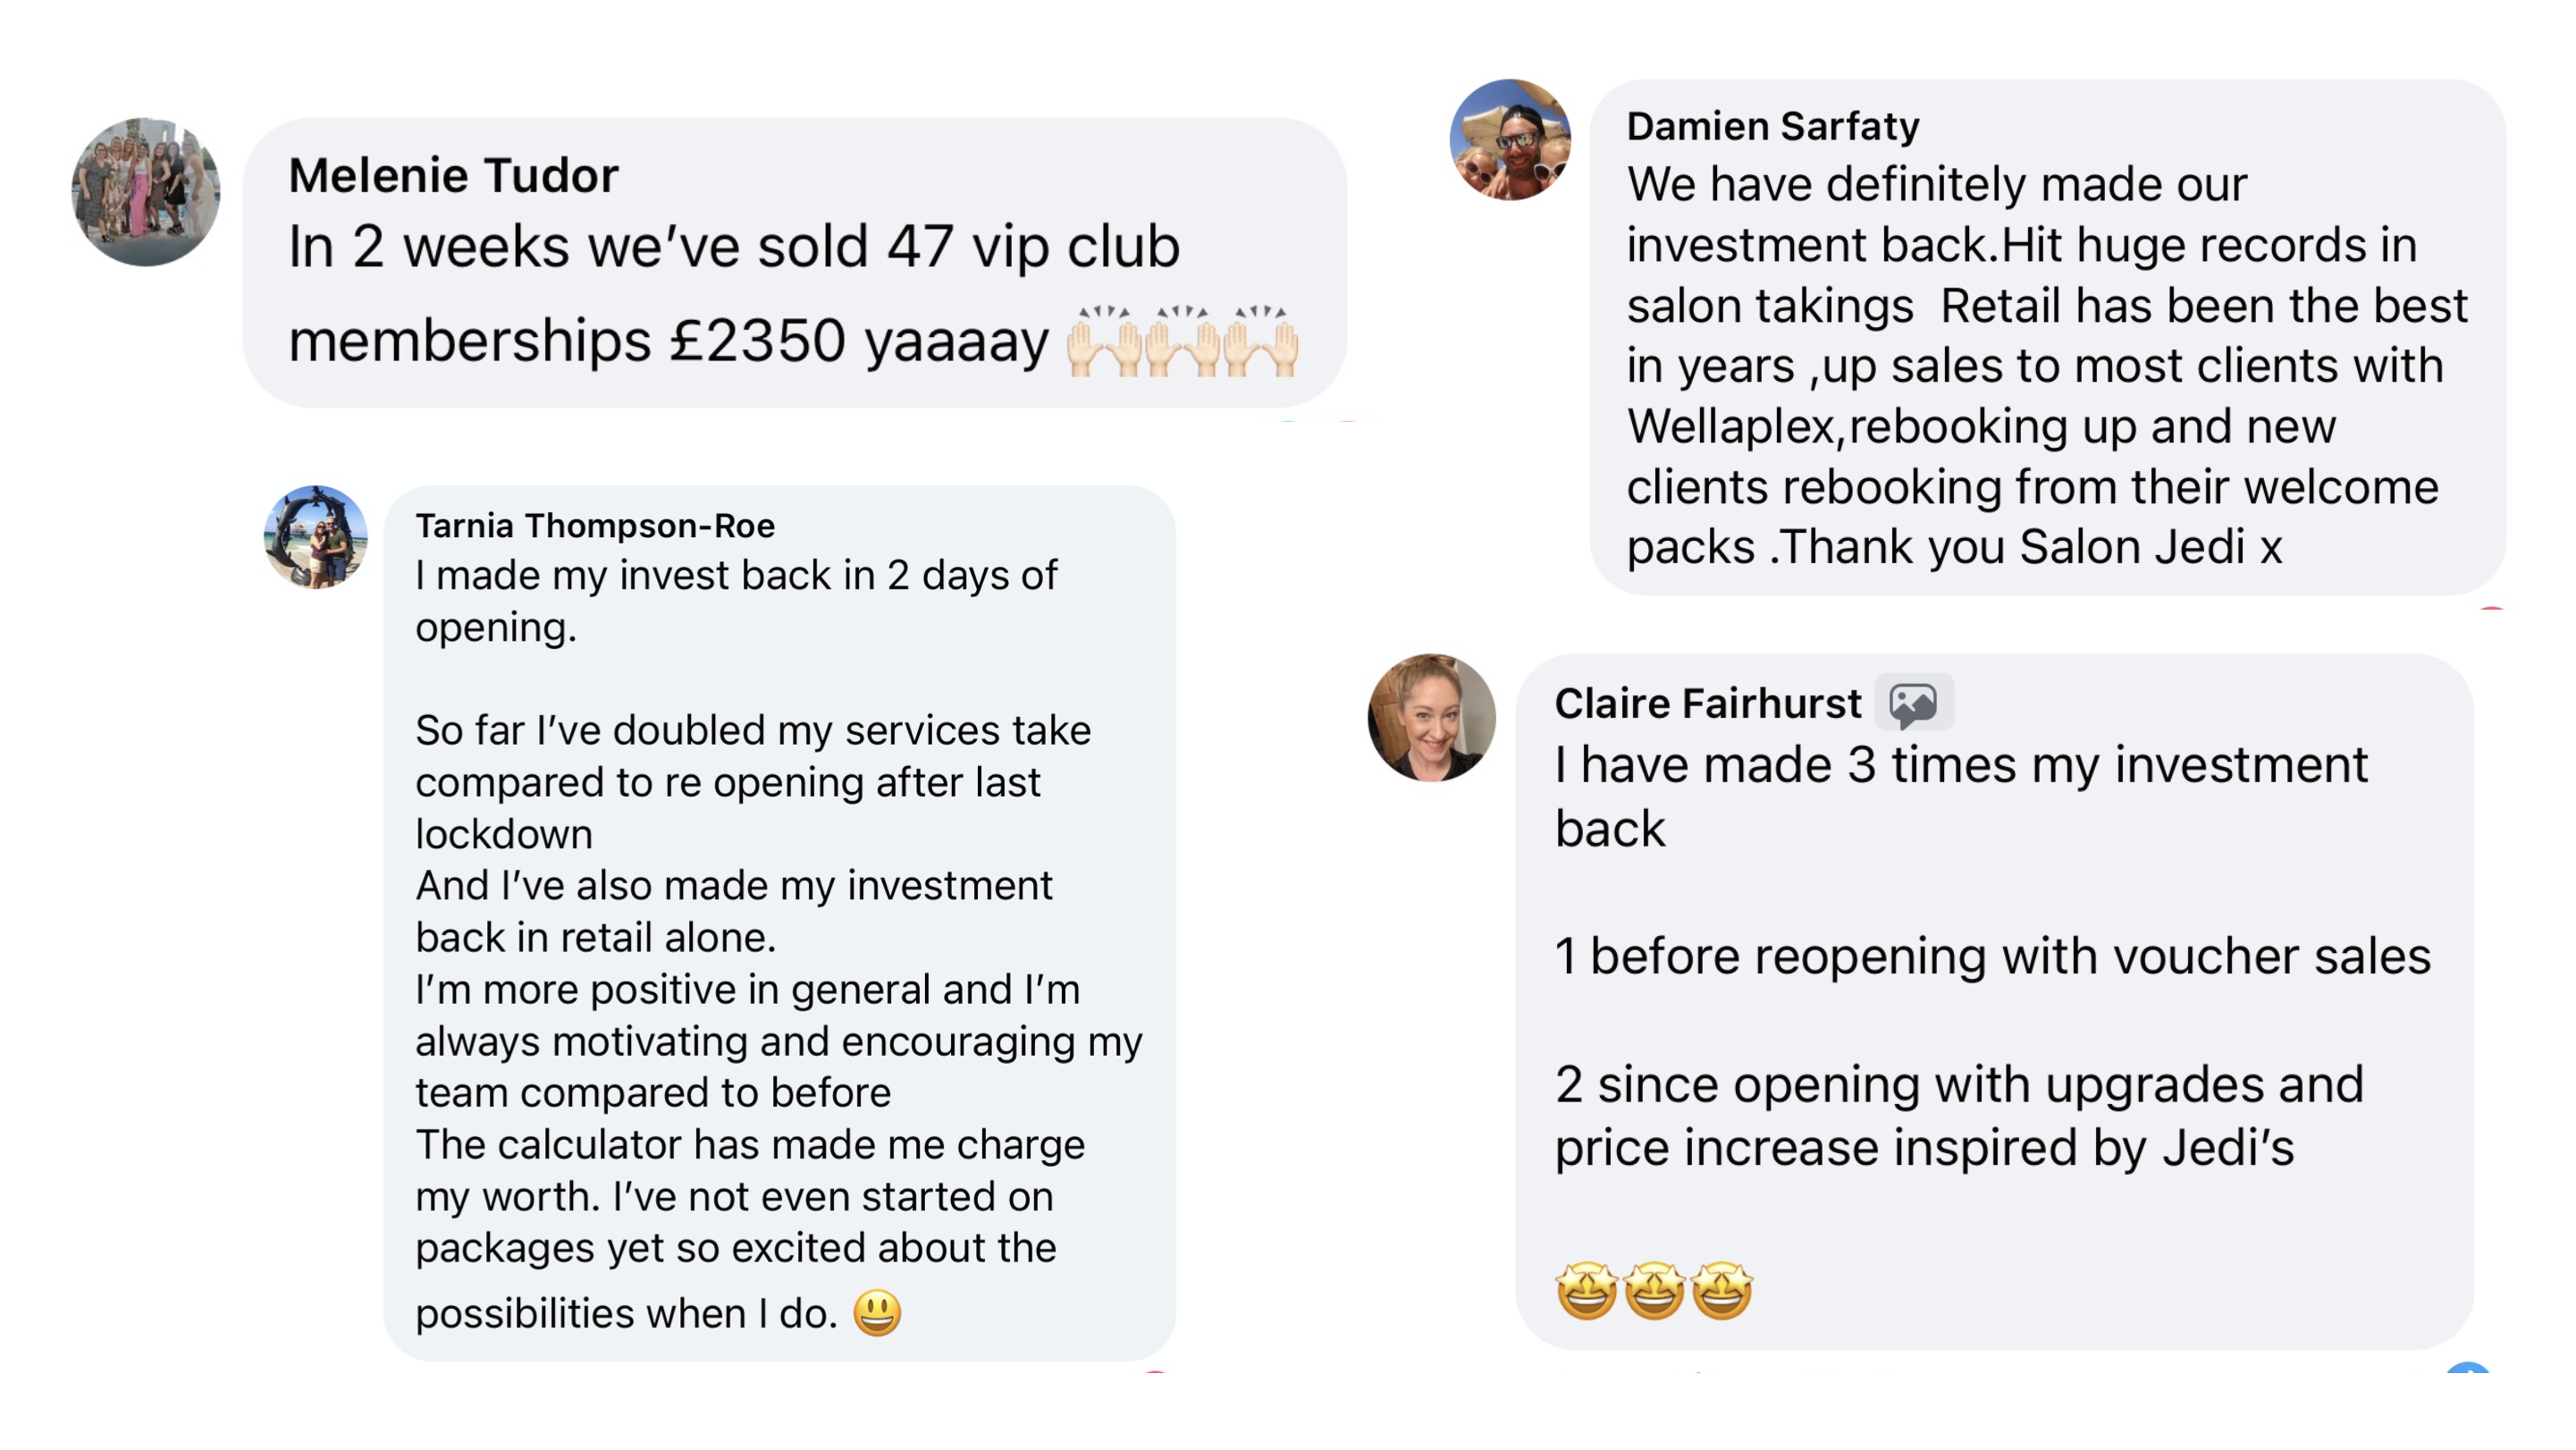Screen dimensions: 2576x1450
Task: Click the photo icon beside Claire Fairhurst
Action: [x=1913, y=704]
